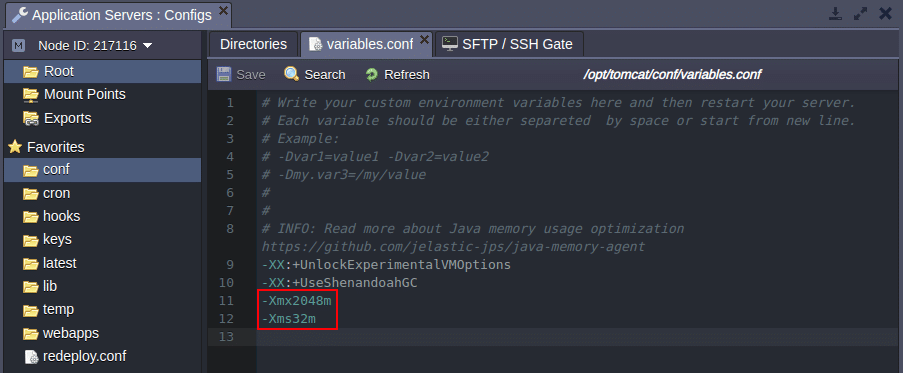Click the -XX:+UnlockExperimentalVMOptions line
903x373 pixels.
point(386,265)
